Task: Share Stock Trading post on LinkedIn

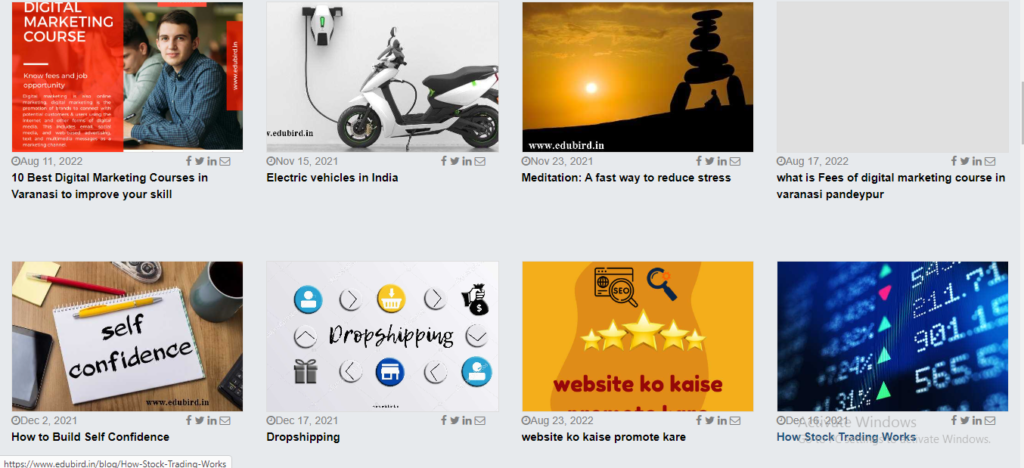Action: pos(976,420)
